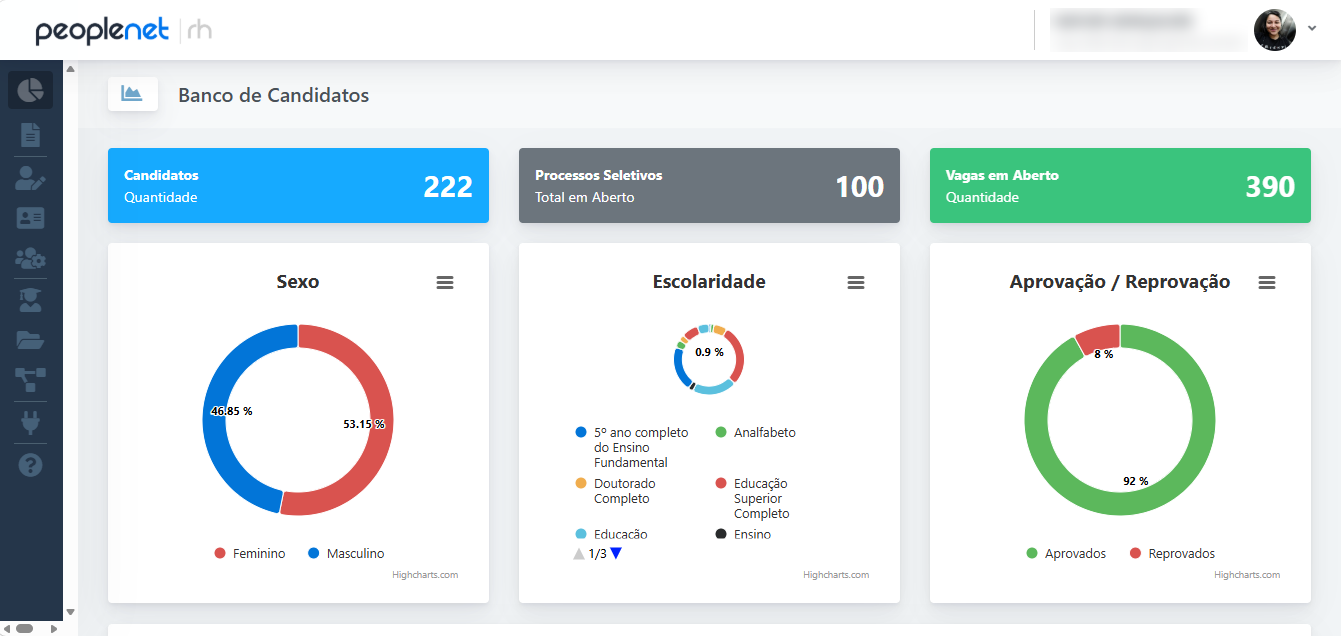
Task: Click the Vagas em Aberto 390 card
Action: click(1120, 185)
